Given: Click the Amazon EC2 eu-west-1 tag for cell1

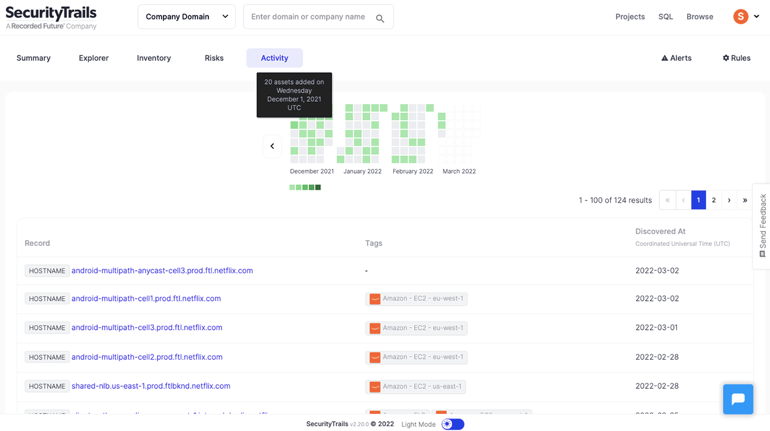Looking at the screenshot, I should [416, 298].
